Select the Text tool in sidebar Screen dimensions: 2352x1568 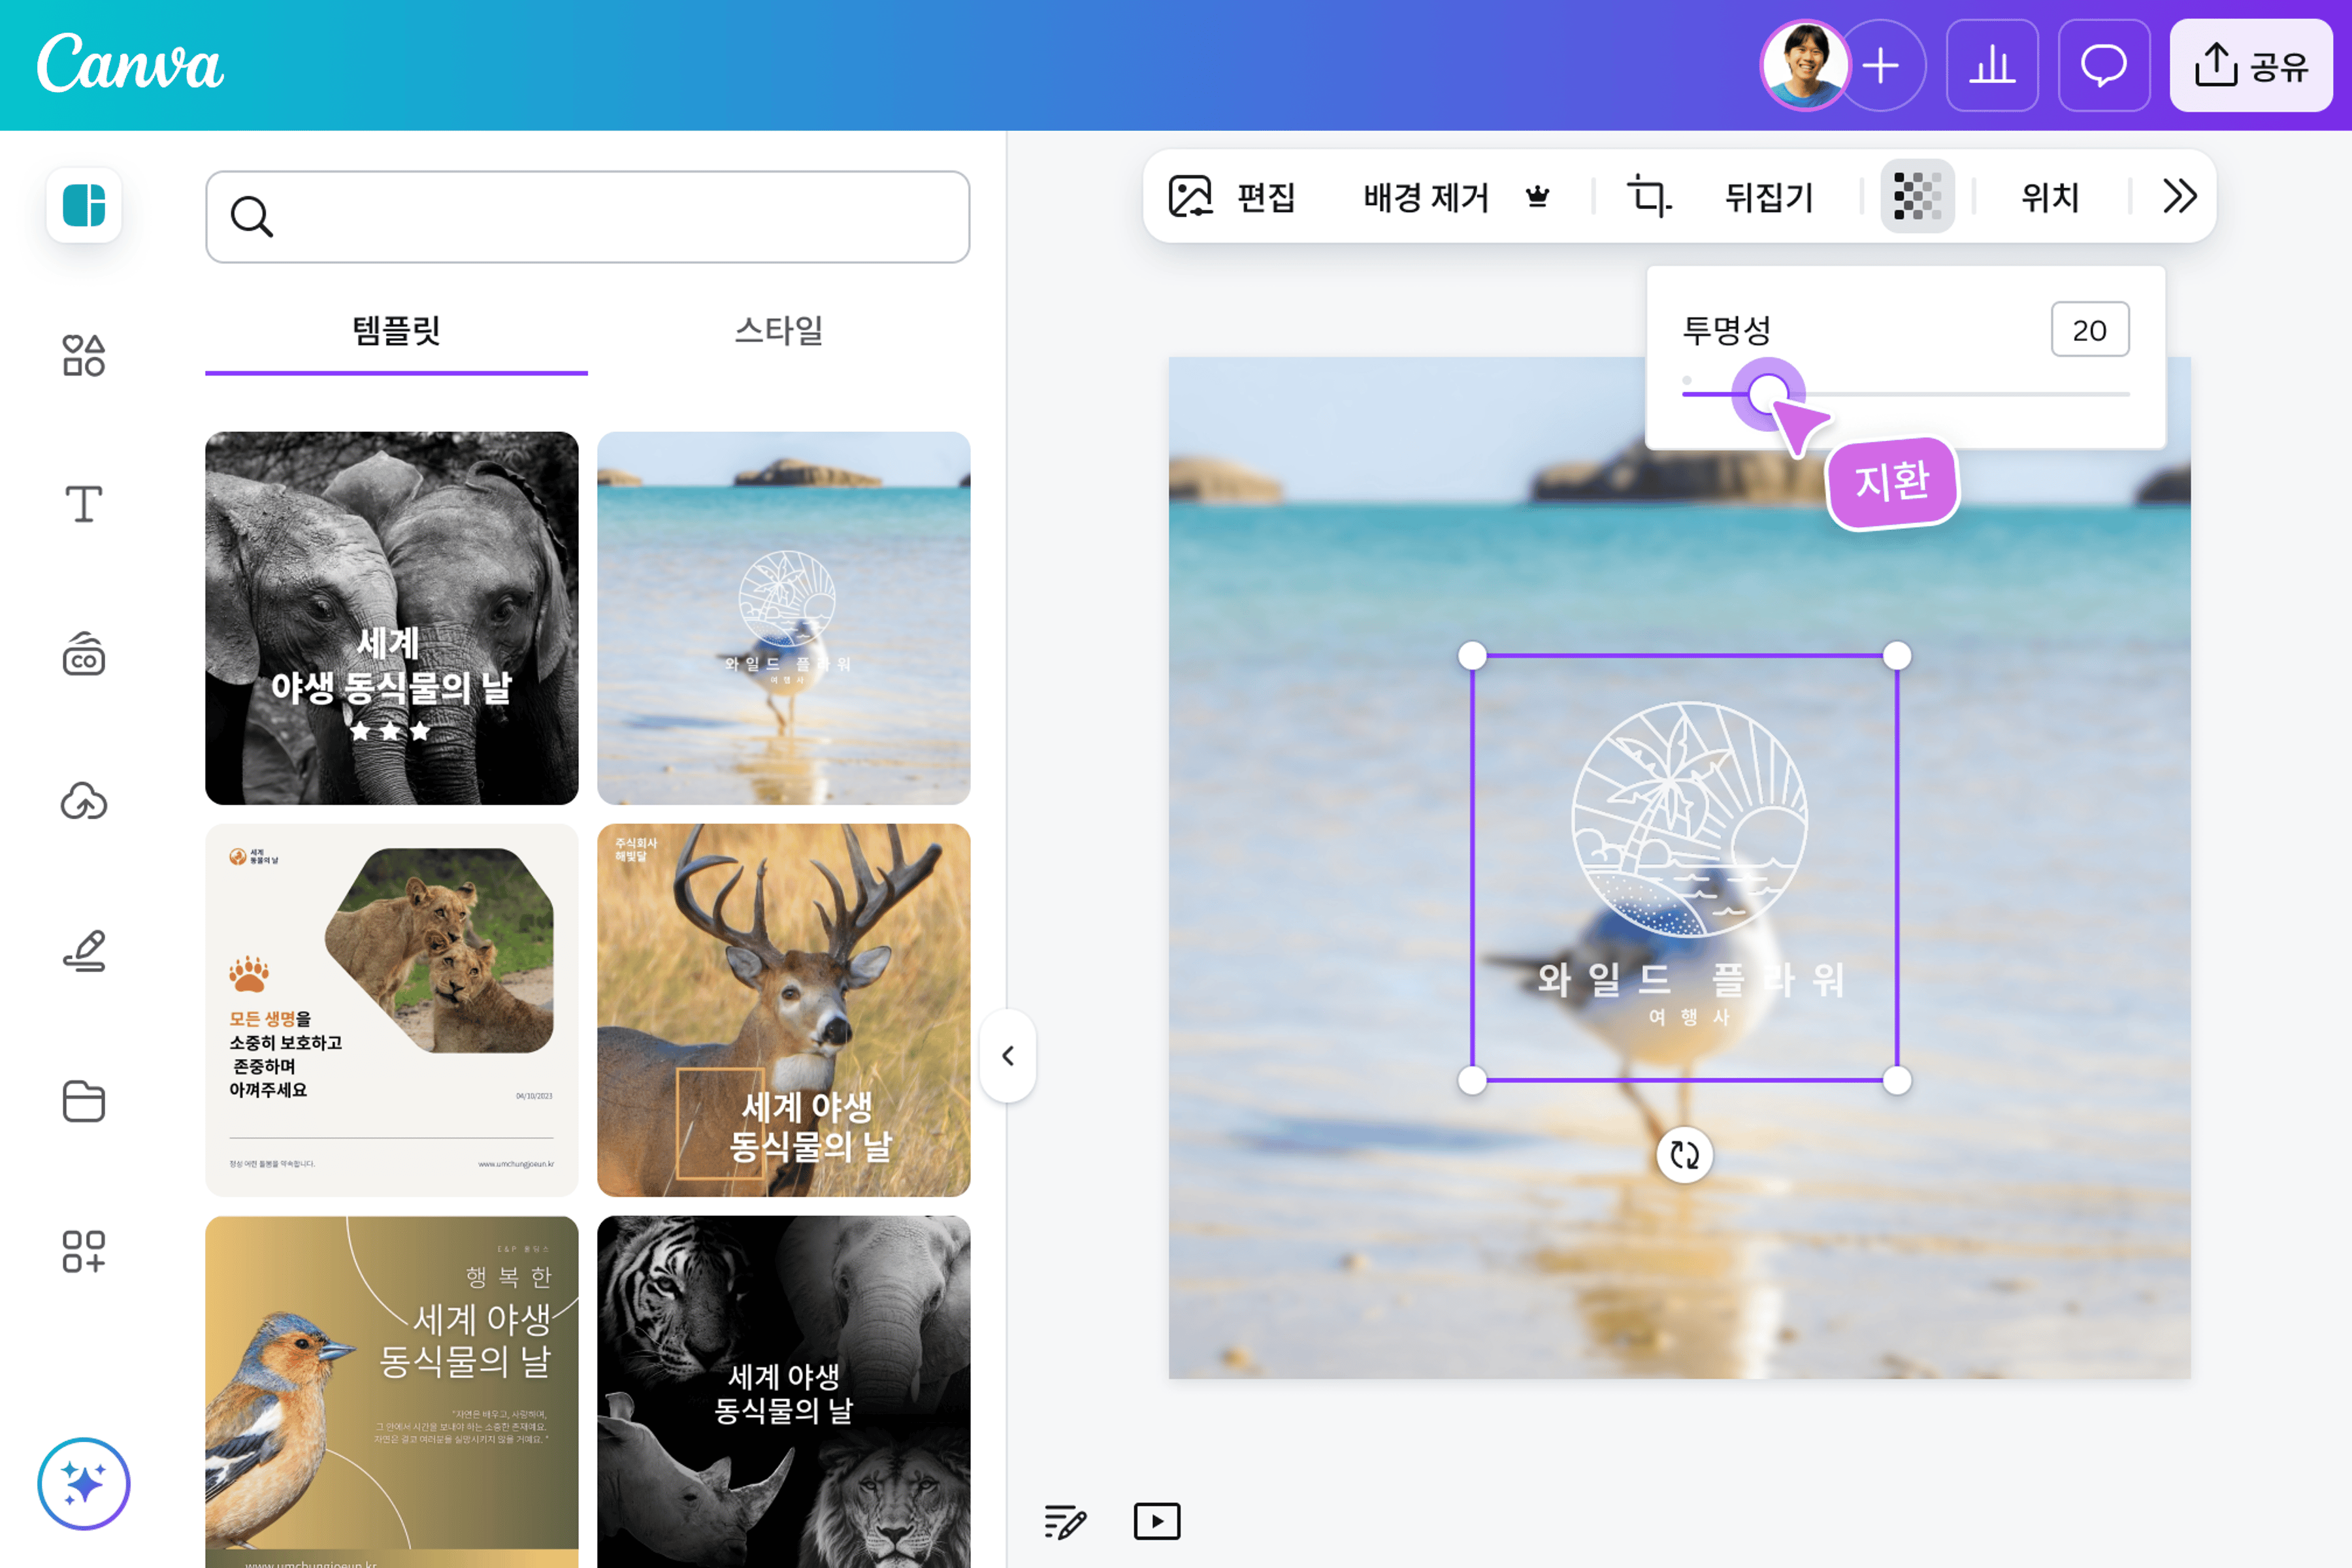[84, 504]
